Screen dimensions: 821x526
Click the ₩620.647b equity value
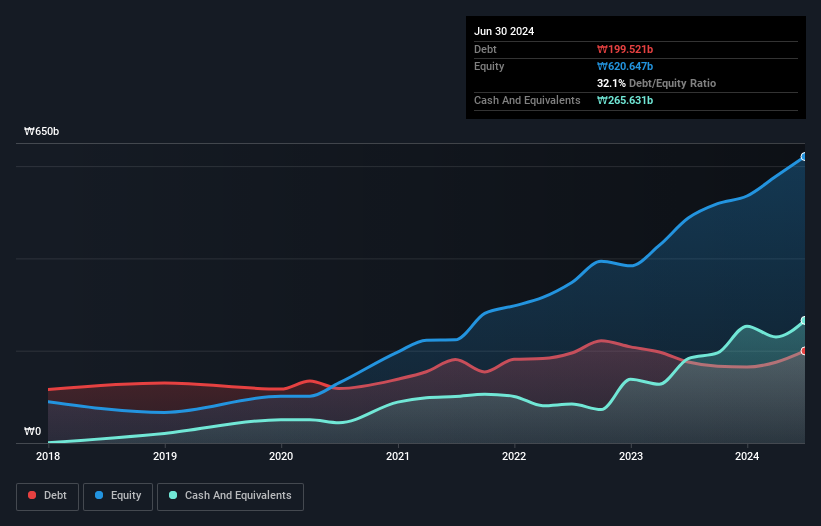pos(625,66)
